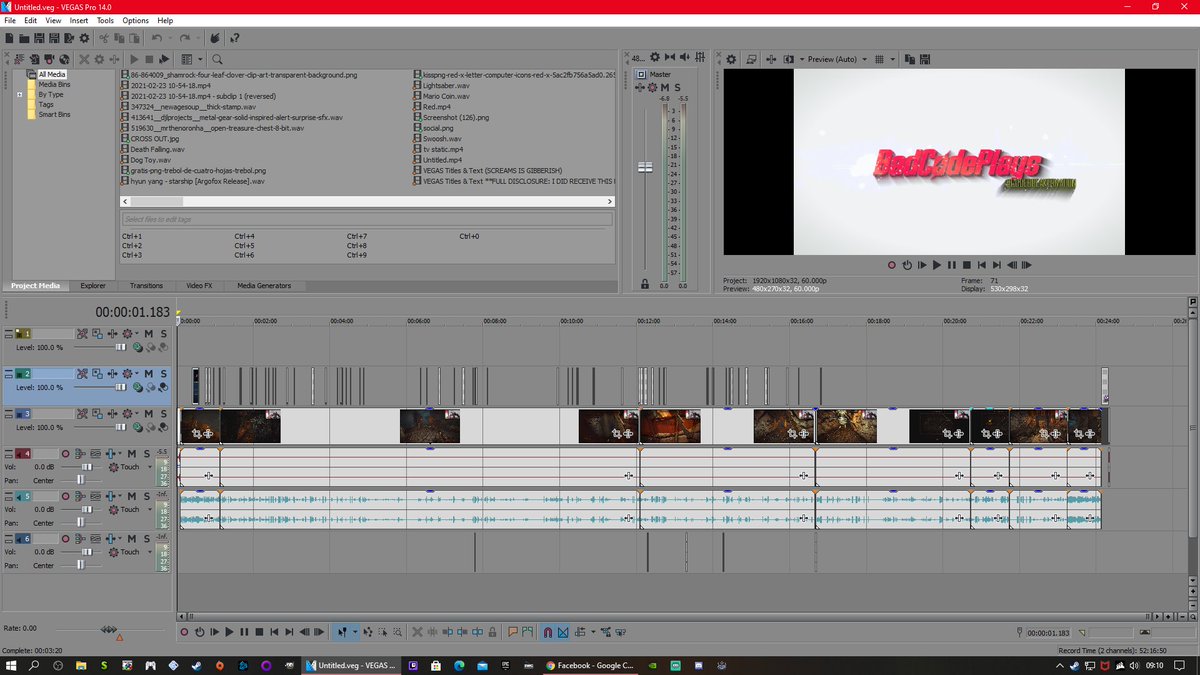Open Touch automation dropdown on track 6
Screen dimensions: 1200x675
(150, 552)
